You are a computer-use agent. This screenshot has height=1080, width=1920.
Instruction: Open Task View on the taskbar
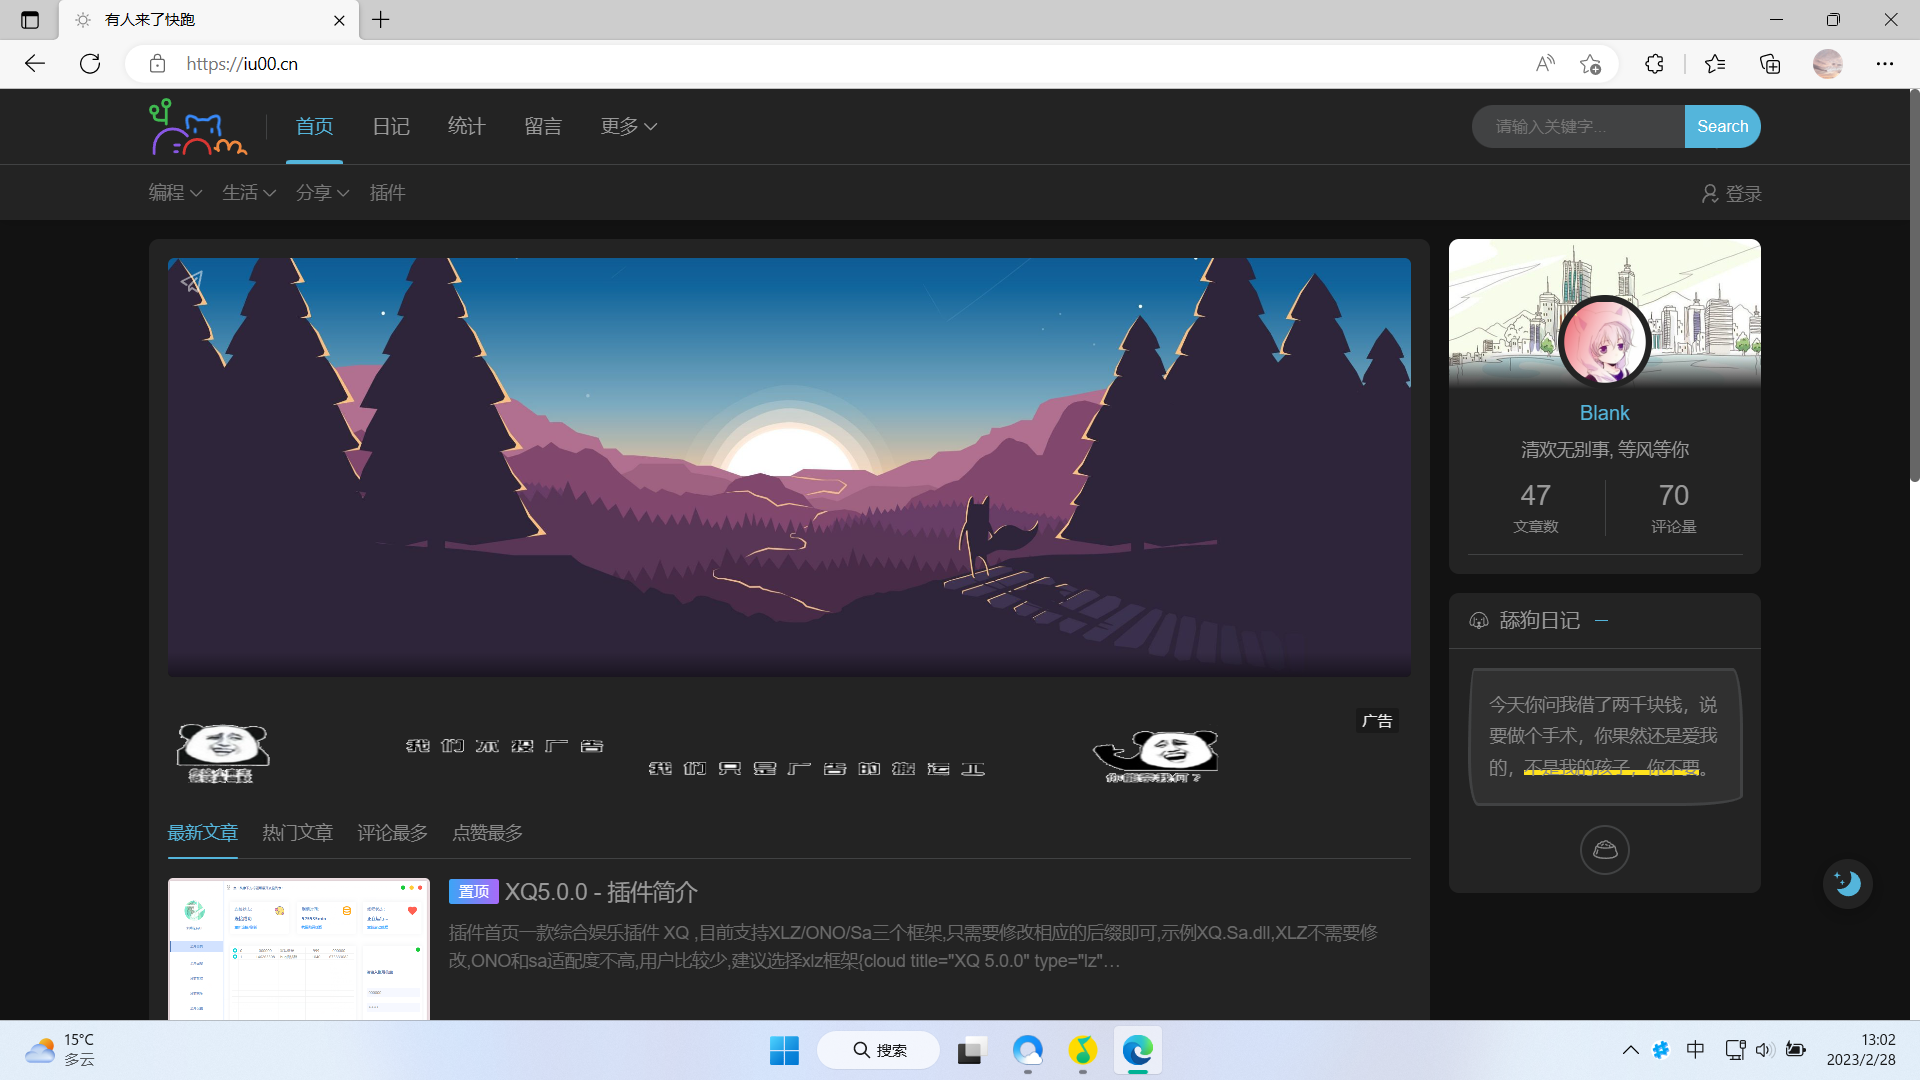point(971,1051)
